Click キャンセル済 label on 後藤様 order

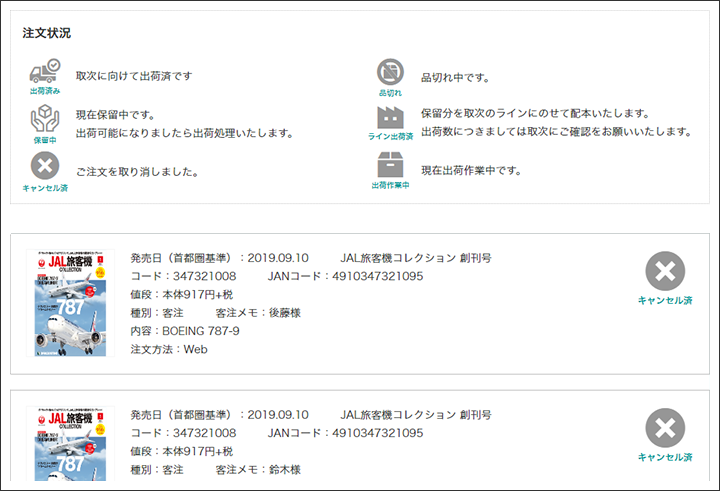665,300
